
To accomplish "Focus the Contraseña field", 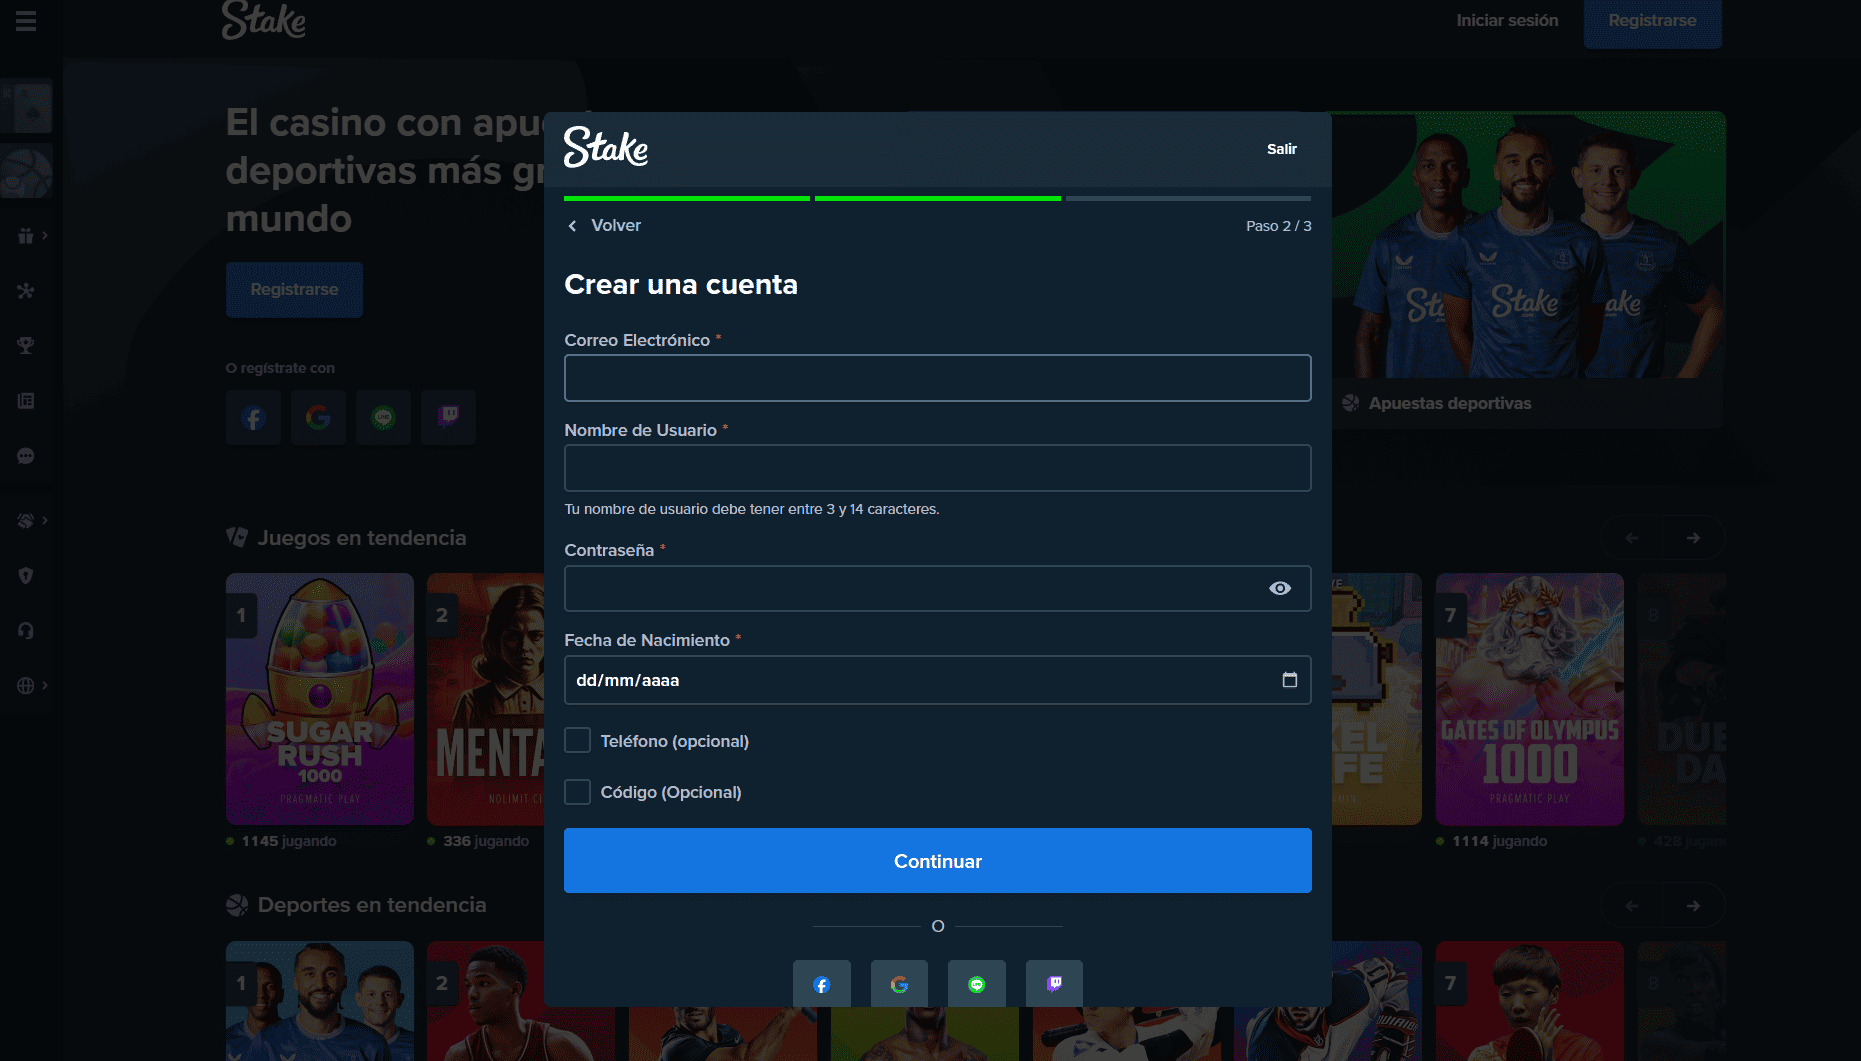I will [x=938, y=588].
